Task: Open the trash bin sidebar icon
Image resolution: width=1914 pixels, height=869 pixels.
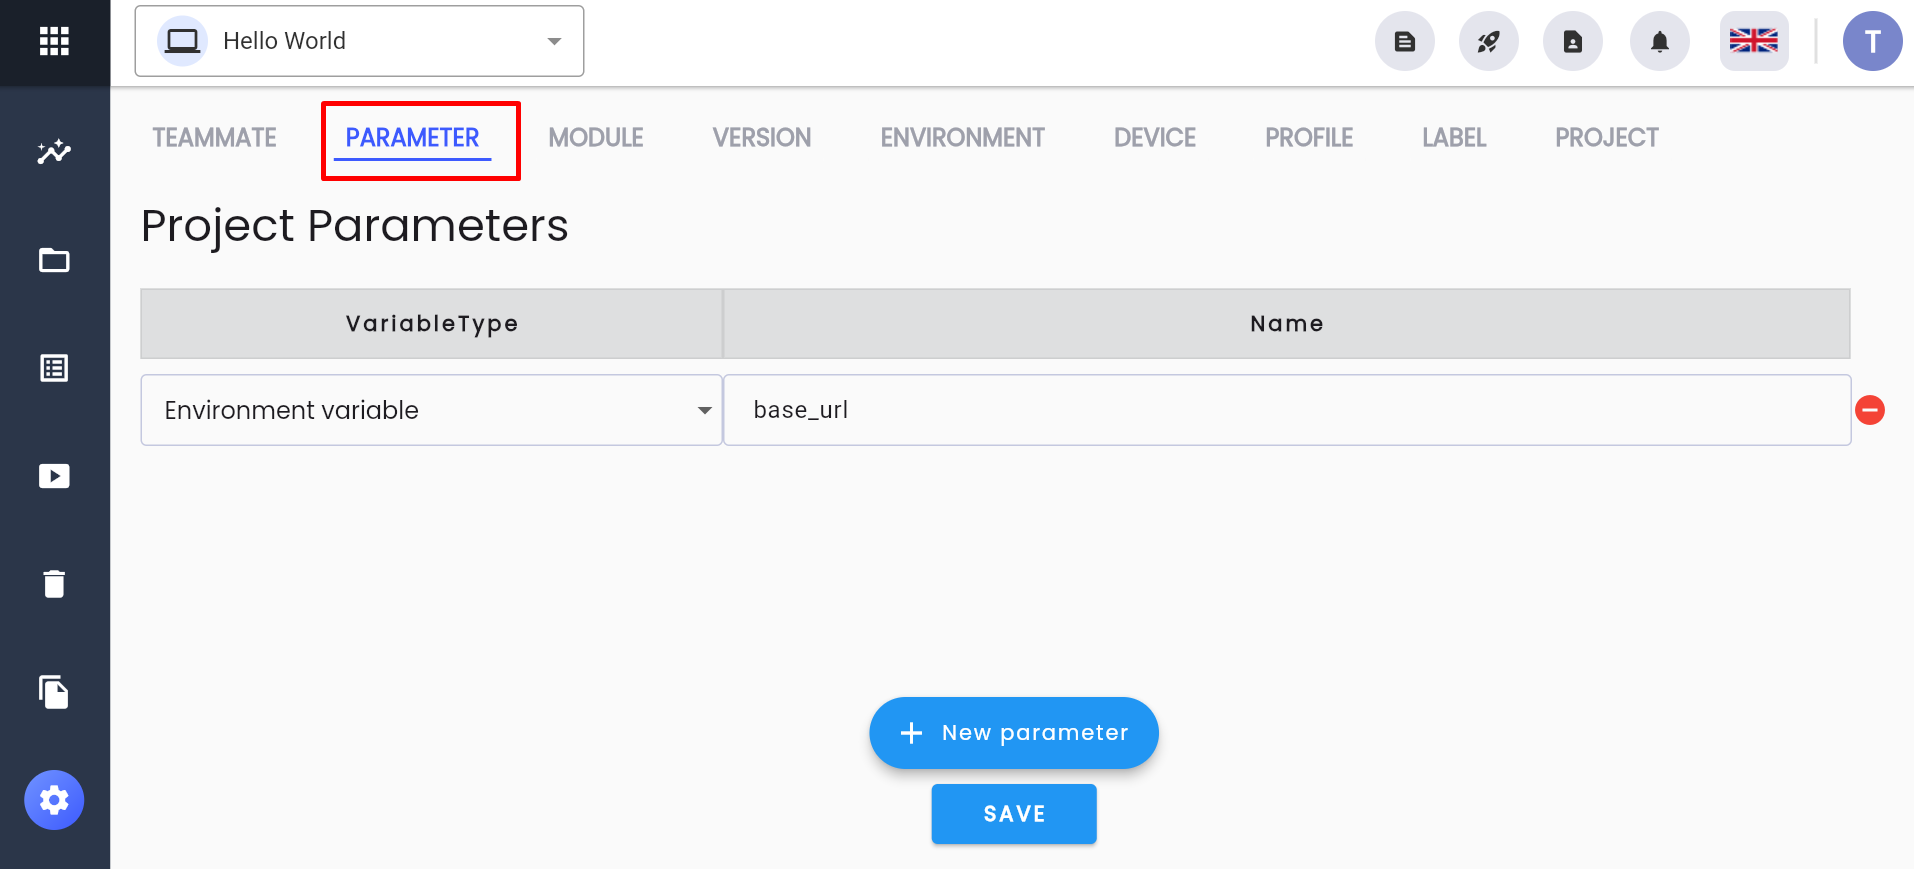Action: [54, 584]
